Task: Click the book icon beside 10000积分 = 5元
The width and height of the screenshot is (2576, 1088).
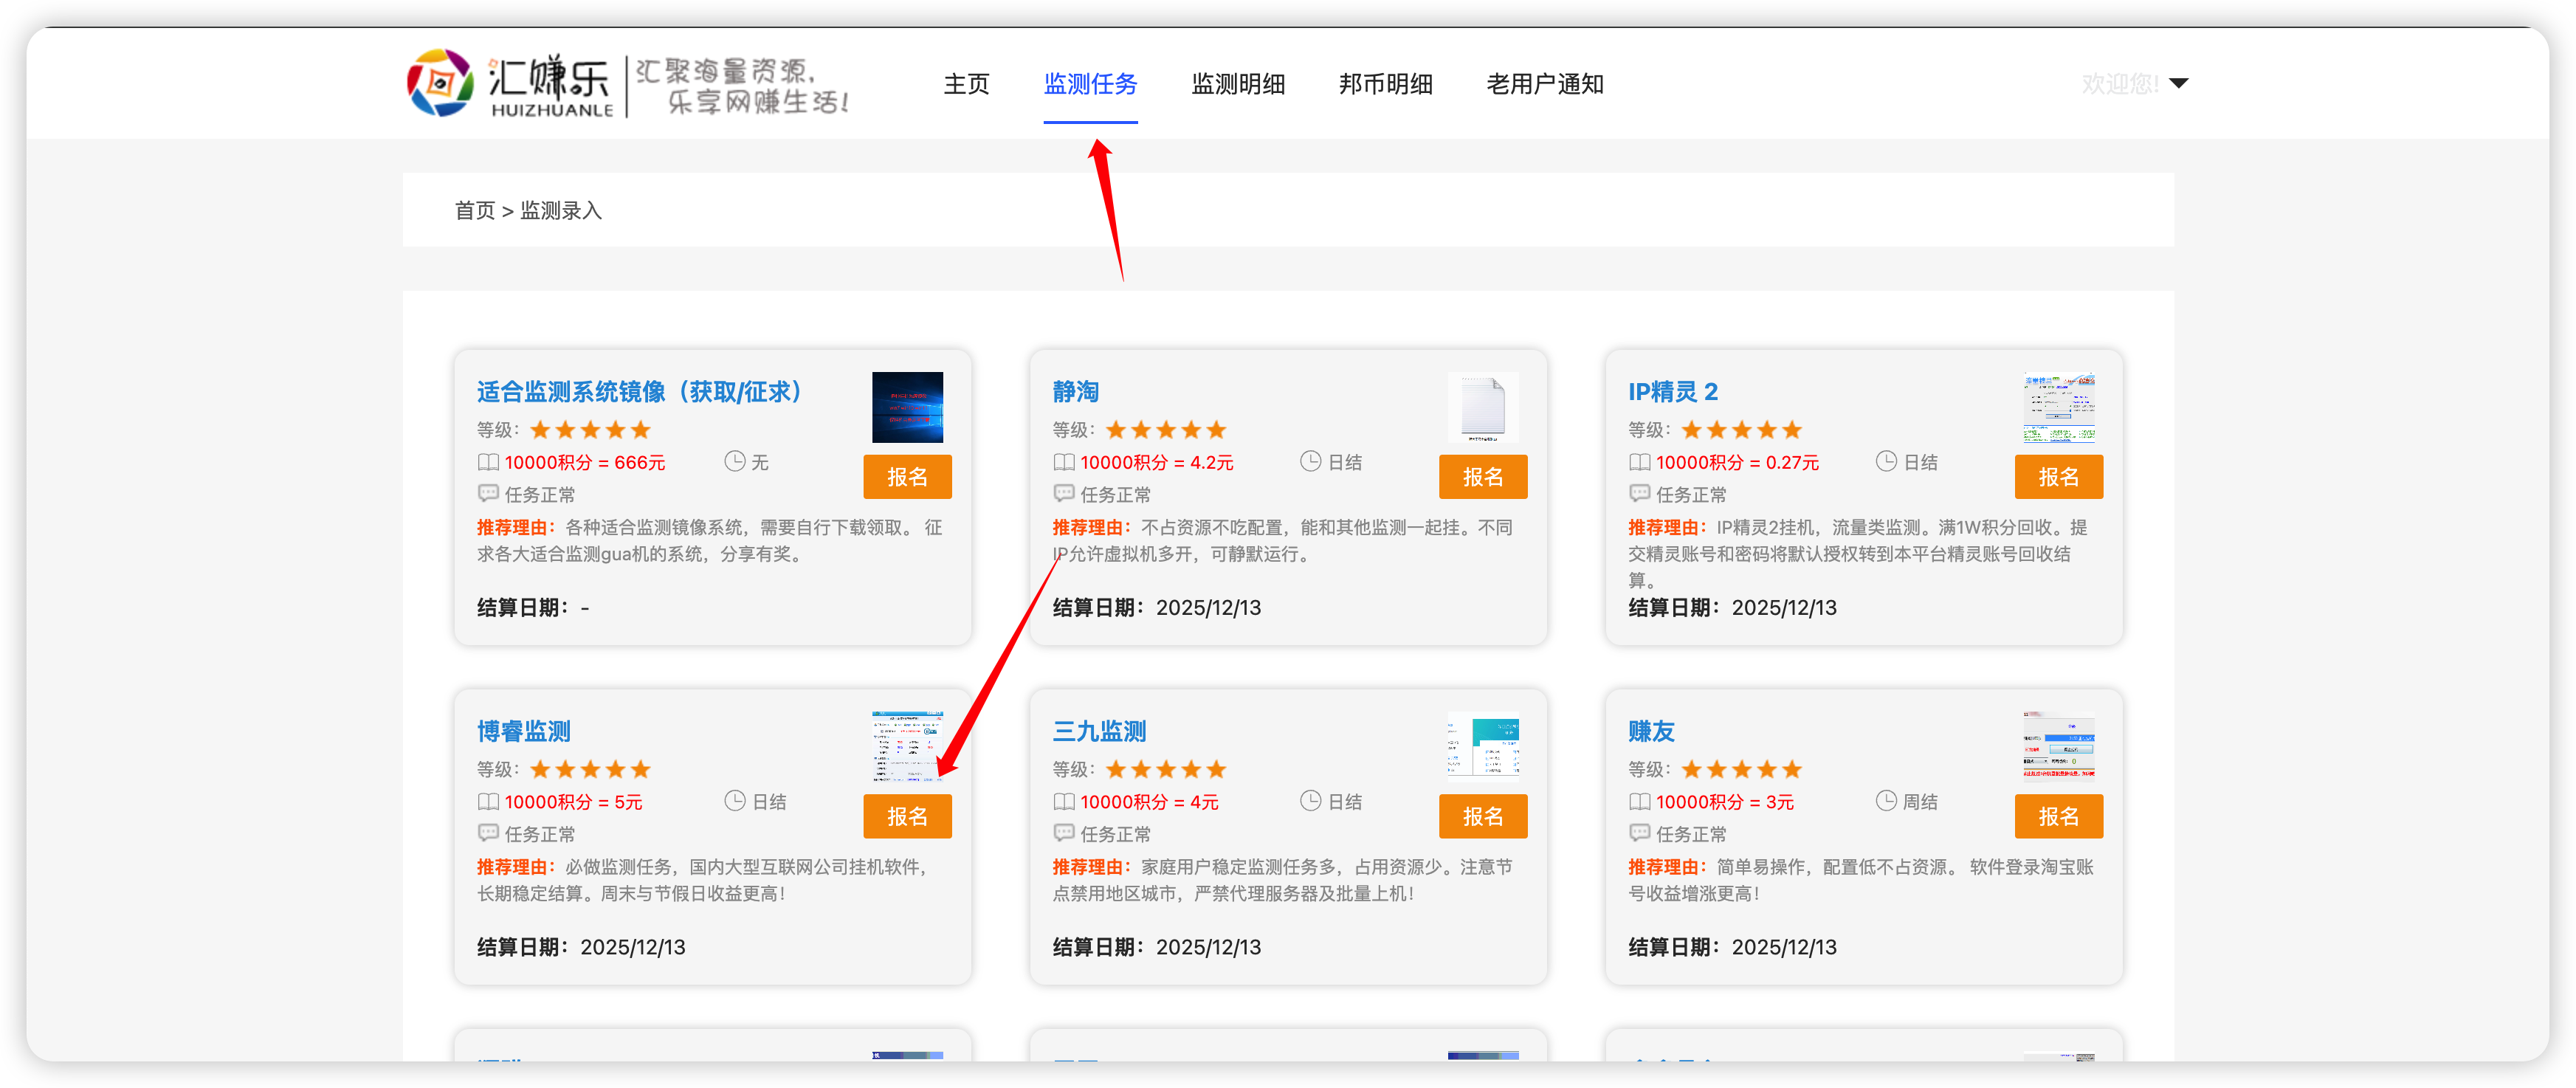Action: 488,802
